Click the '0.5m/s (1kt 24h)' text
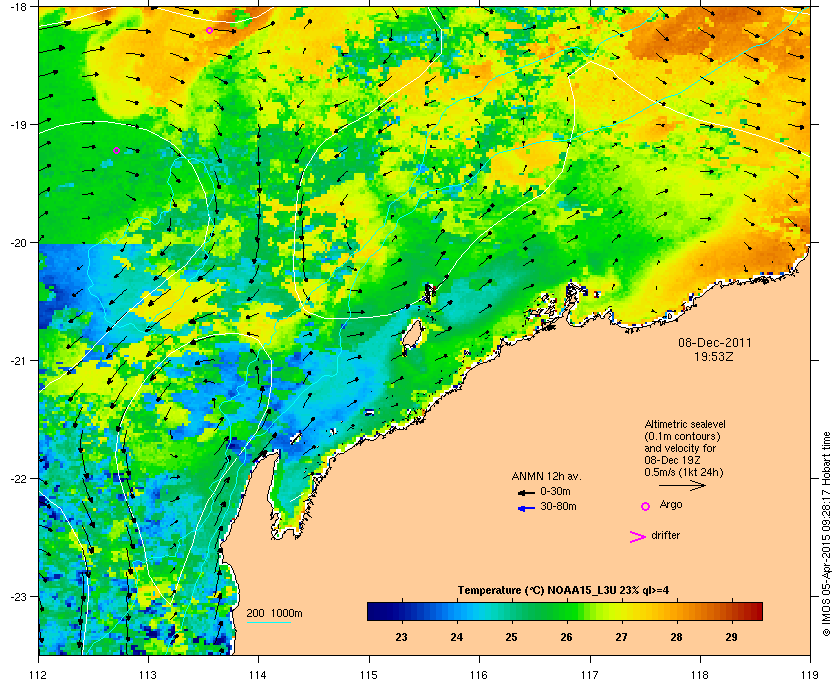Viewport: 840px width, 680px height. (684, 472)
